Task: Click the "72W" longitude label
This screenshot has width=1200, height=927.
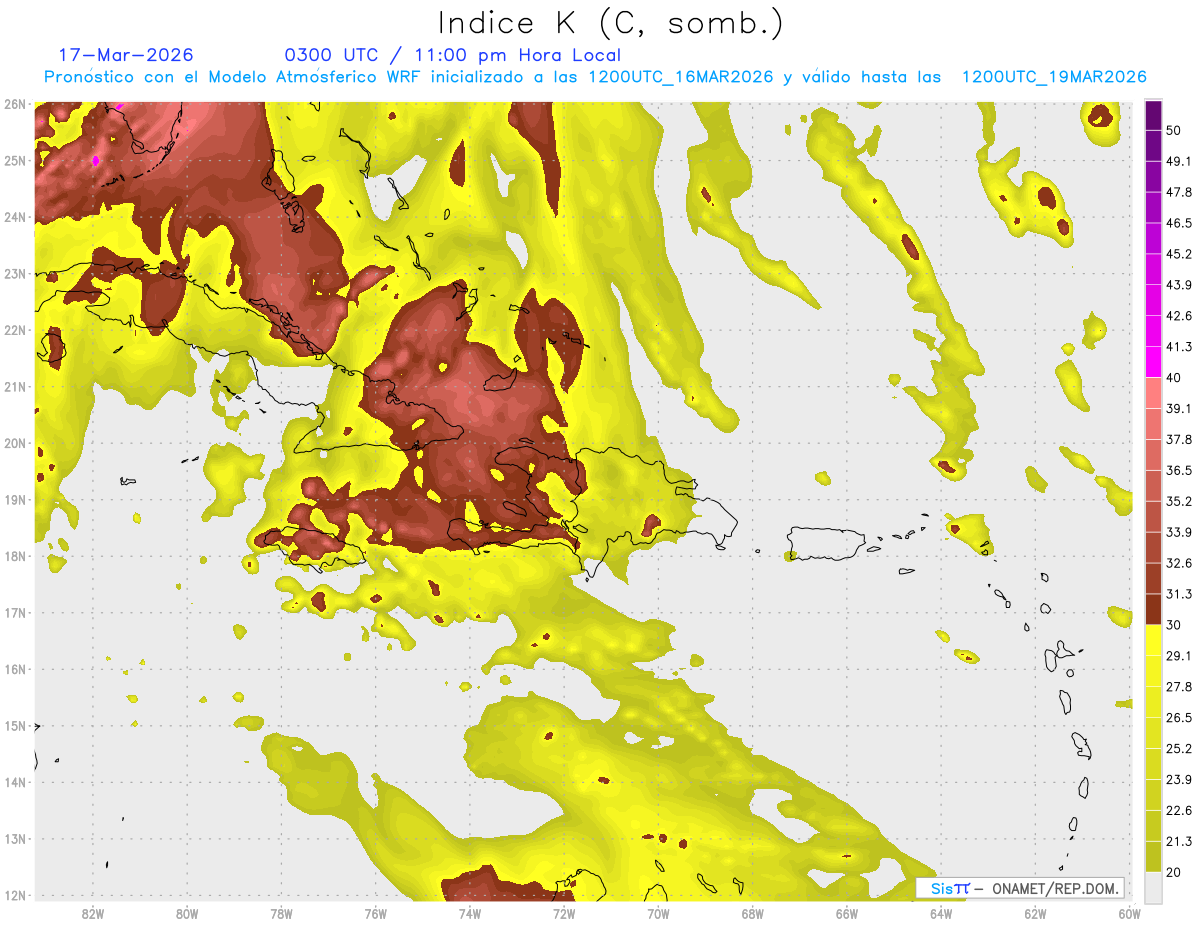Action: coord(564,914)
